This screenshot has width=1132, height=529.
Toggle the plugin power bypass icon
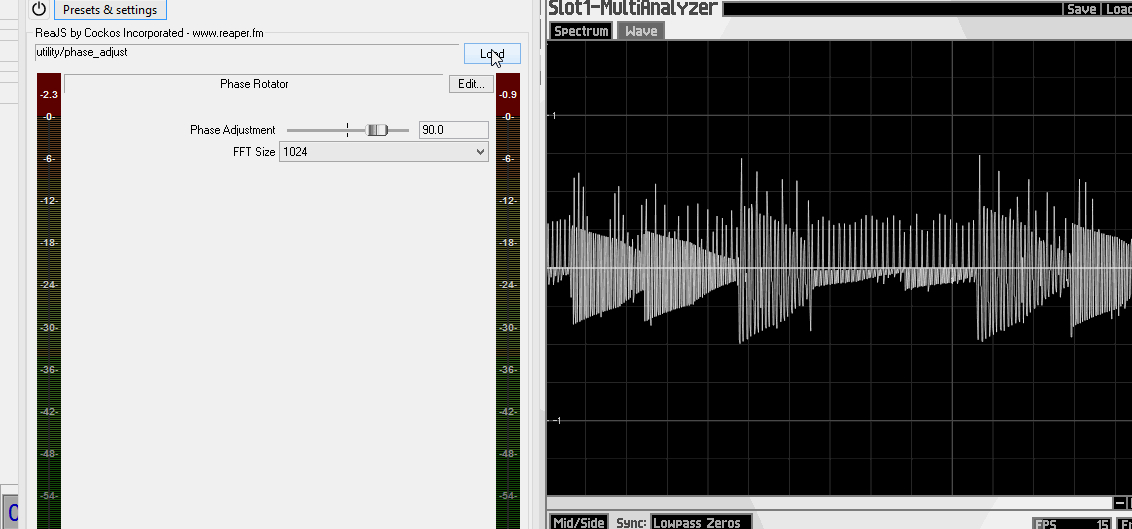tap(39, 9)
